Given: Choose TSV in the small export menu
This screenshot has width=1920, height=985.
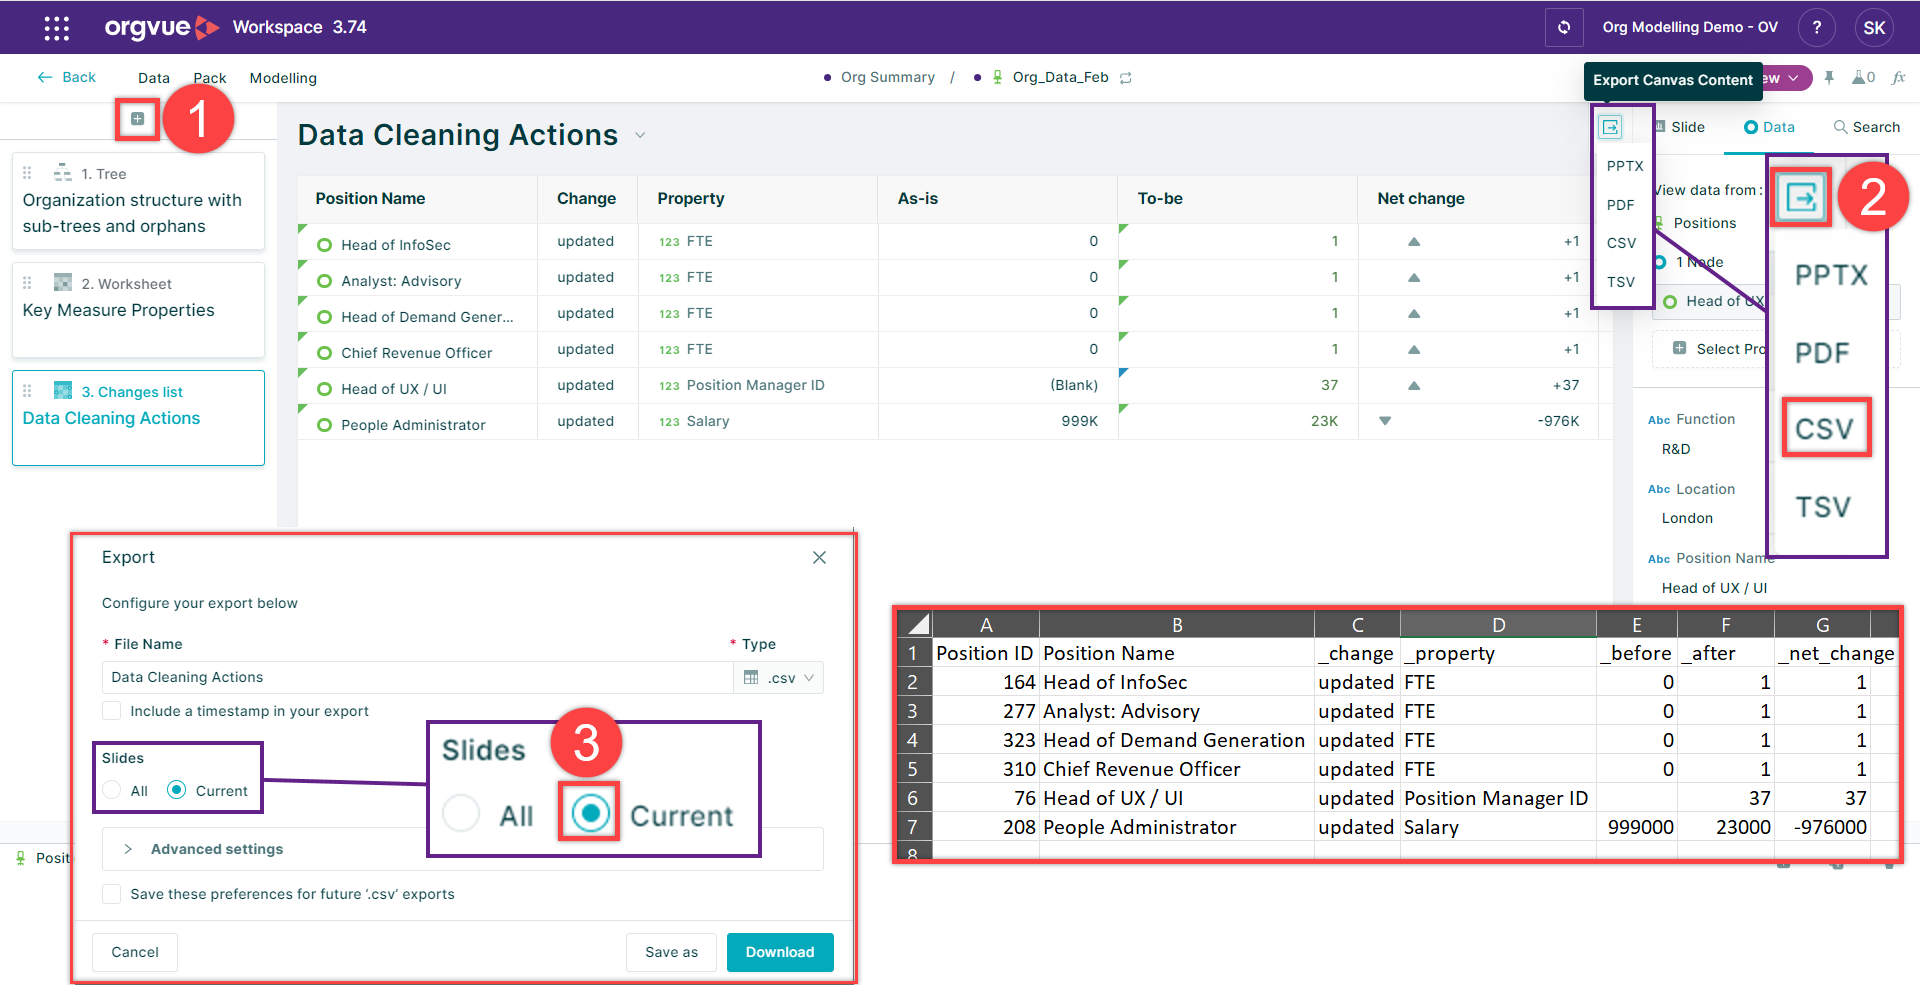Looking at the screenshot, I should tap(1621, 282).
